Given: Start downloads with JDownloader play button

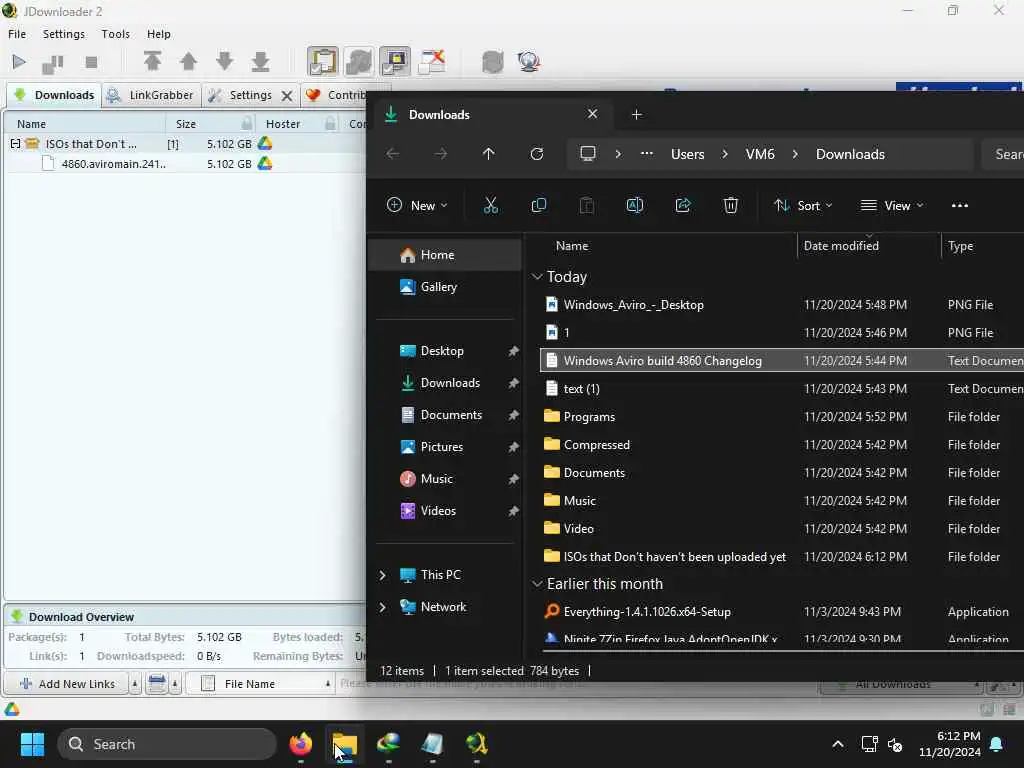Looking at the screenshot, I should pyautogui.click(x=19, y=62).
